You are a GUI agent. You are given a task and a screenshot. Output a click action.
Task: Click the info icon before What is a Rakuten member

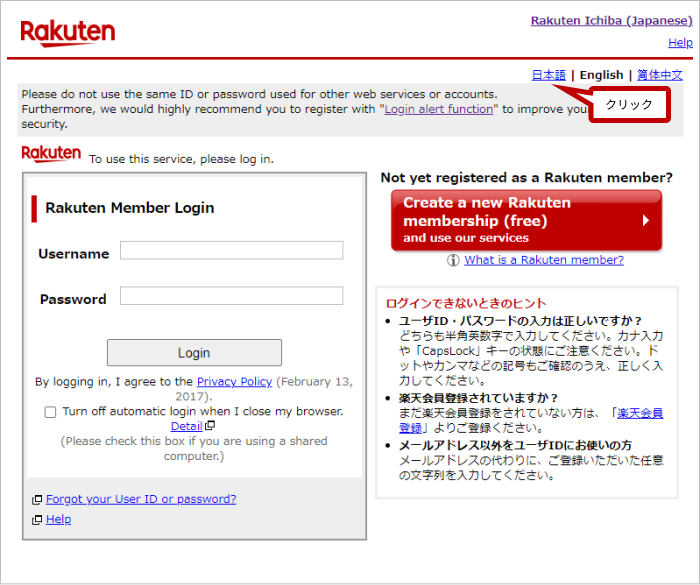pyautogui.click(x=453, y=260)
